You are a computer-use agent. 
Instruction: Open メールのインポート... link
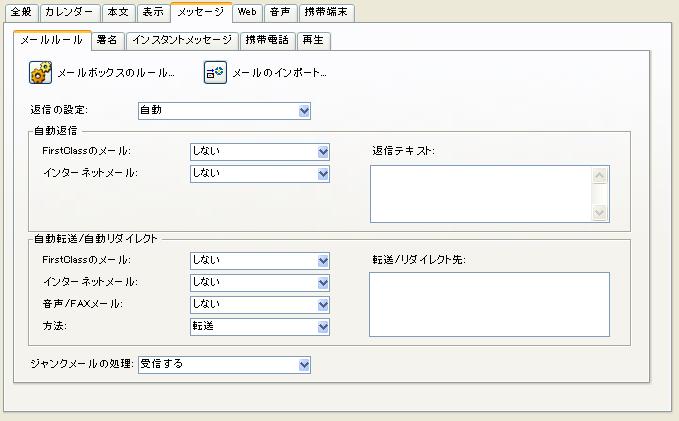coord(279,73)
